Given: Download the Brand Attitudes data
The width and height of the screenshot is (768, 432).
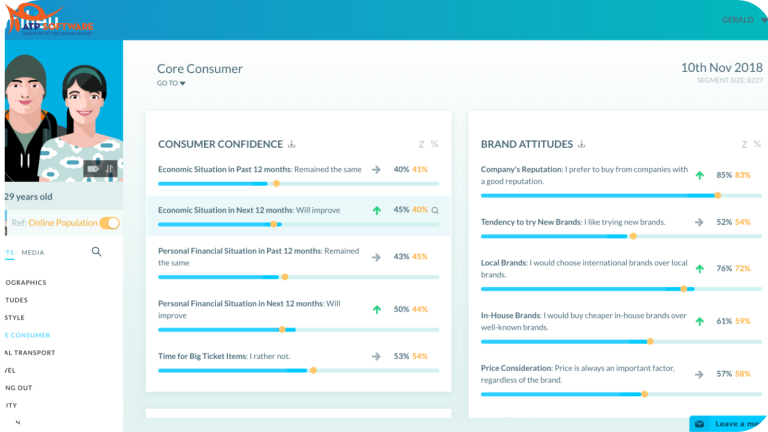Looking at the screenshot, I should 581,144.
